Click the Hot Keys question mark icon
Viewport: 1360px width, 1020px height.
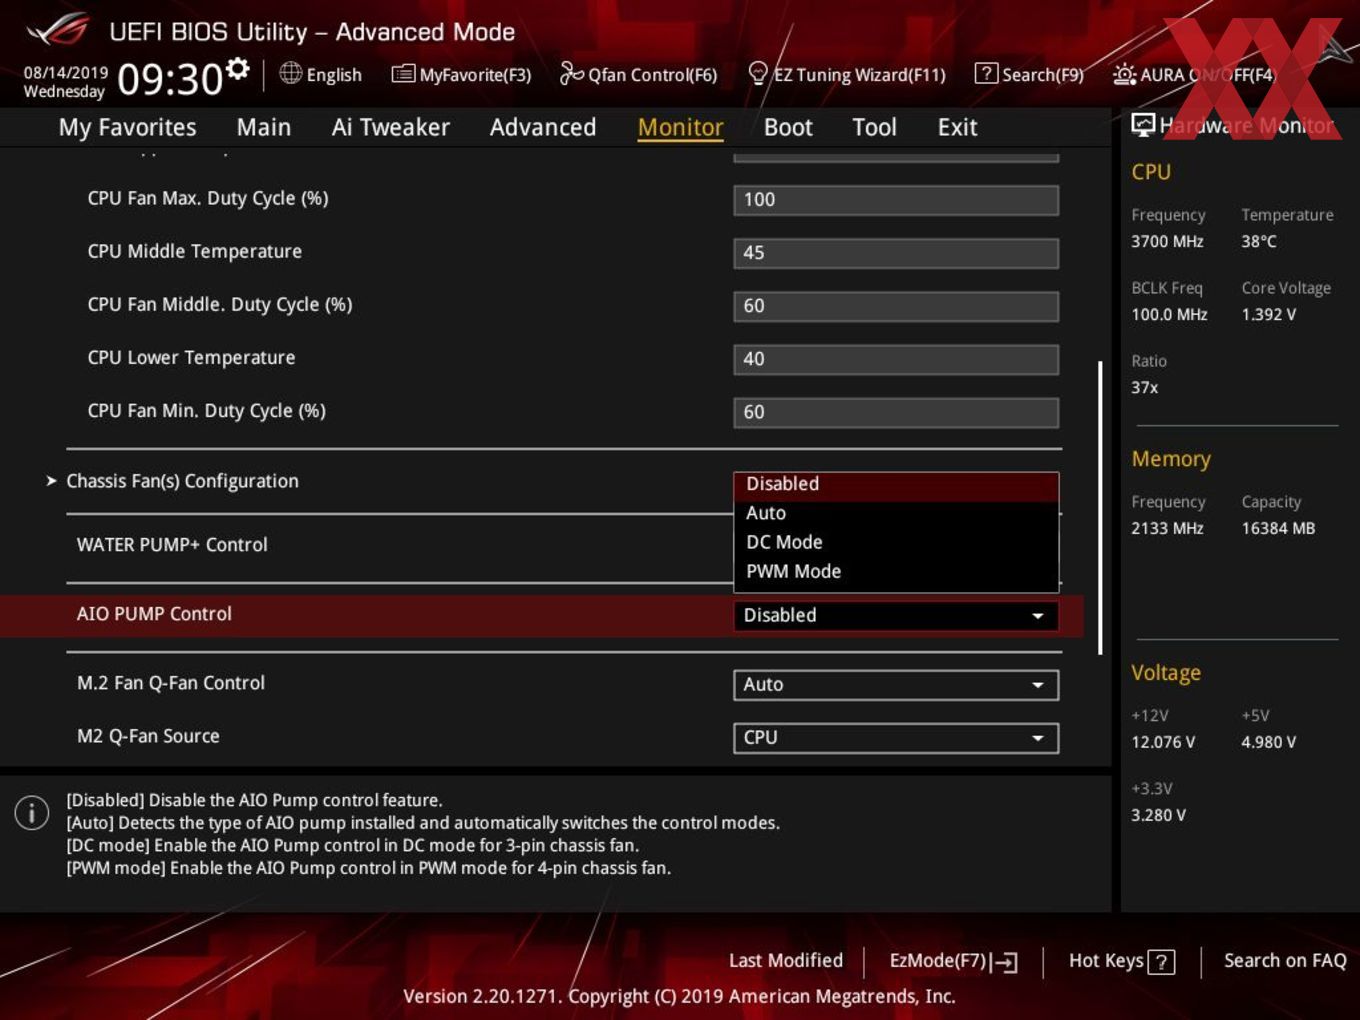1161,962
